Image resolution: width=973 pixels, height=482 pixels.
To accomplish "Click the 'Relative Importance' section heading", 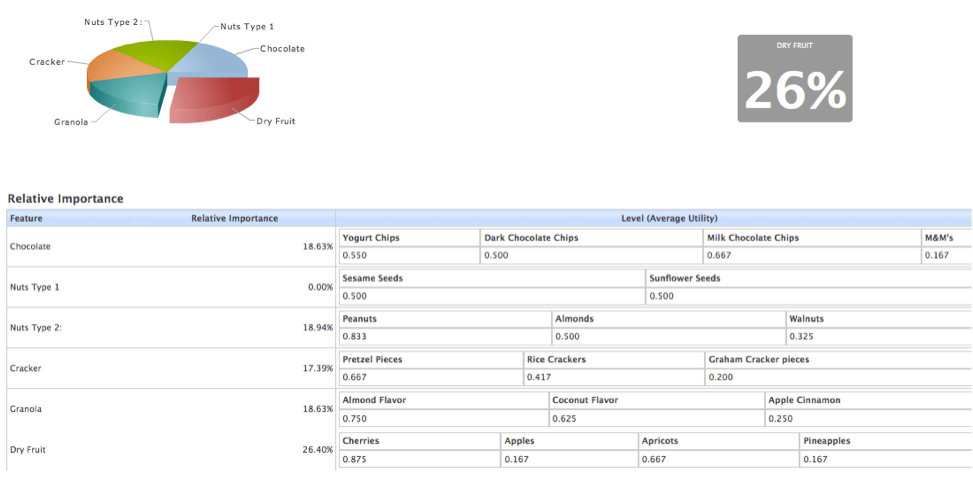I will click(65, 199).
